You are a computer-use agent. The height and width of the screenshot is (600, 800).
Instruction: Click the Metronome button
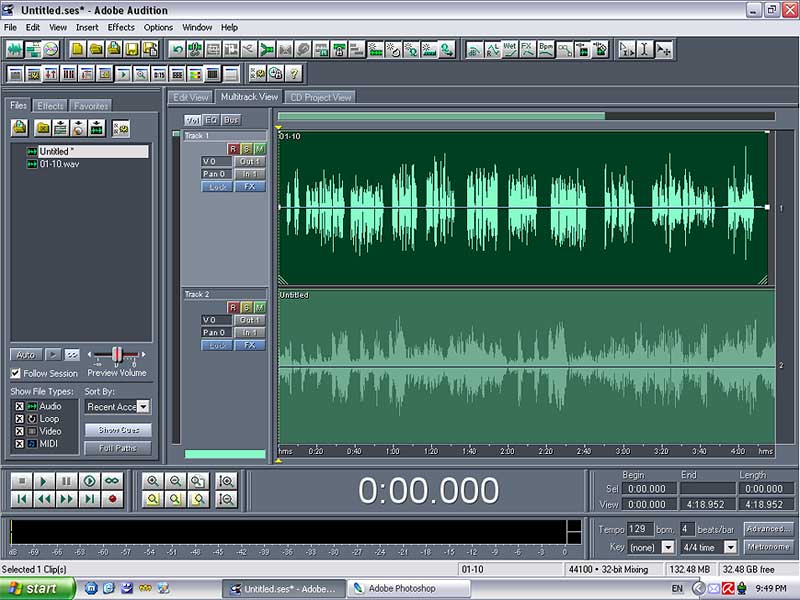tap(768, 547)
